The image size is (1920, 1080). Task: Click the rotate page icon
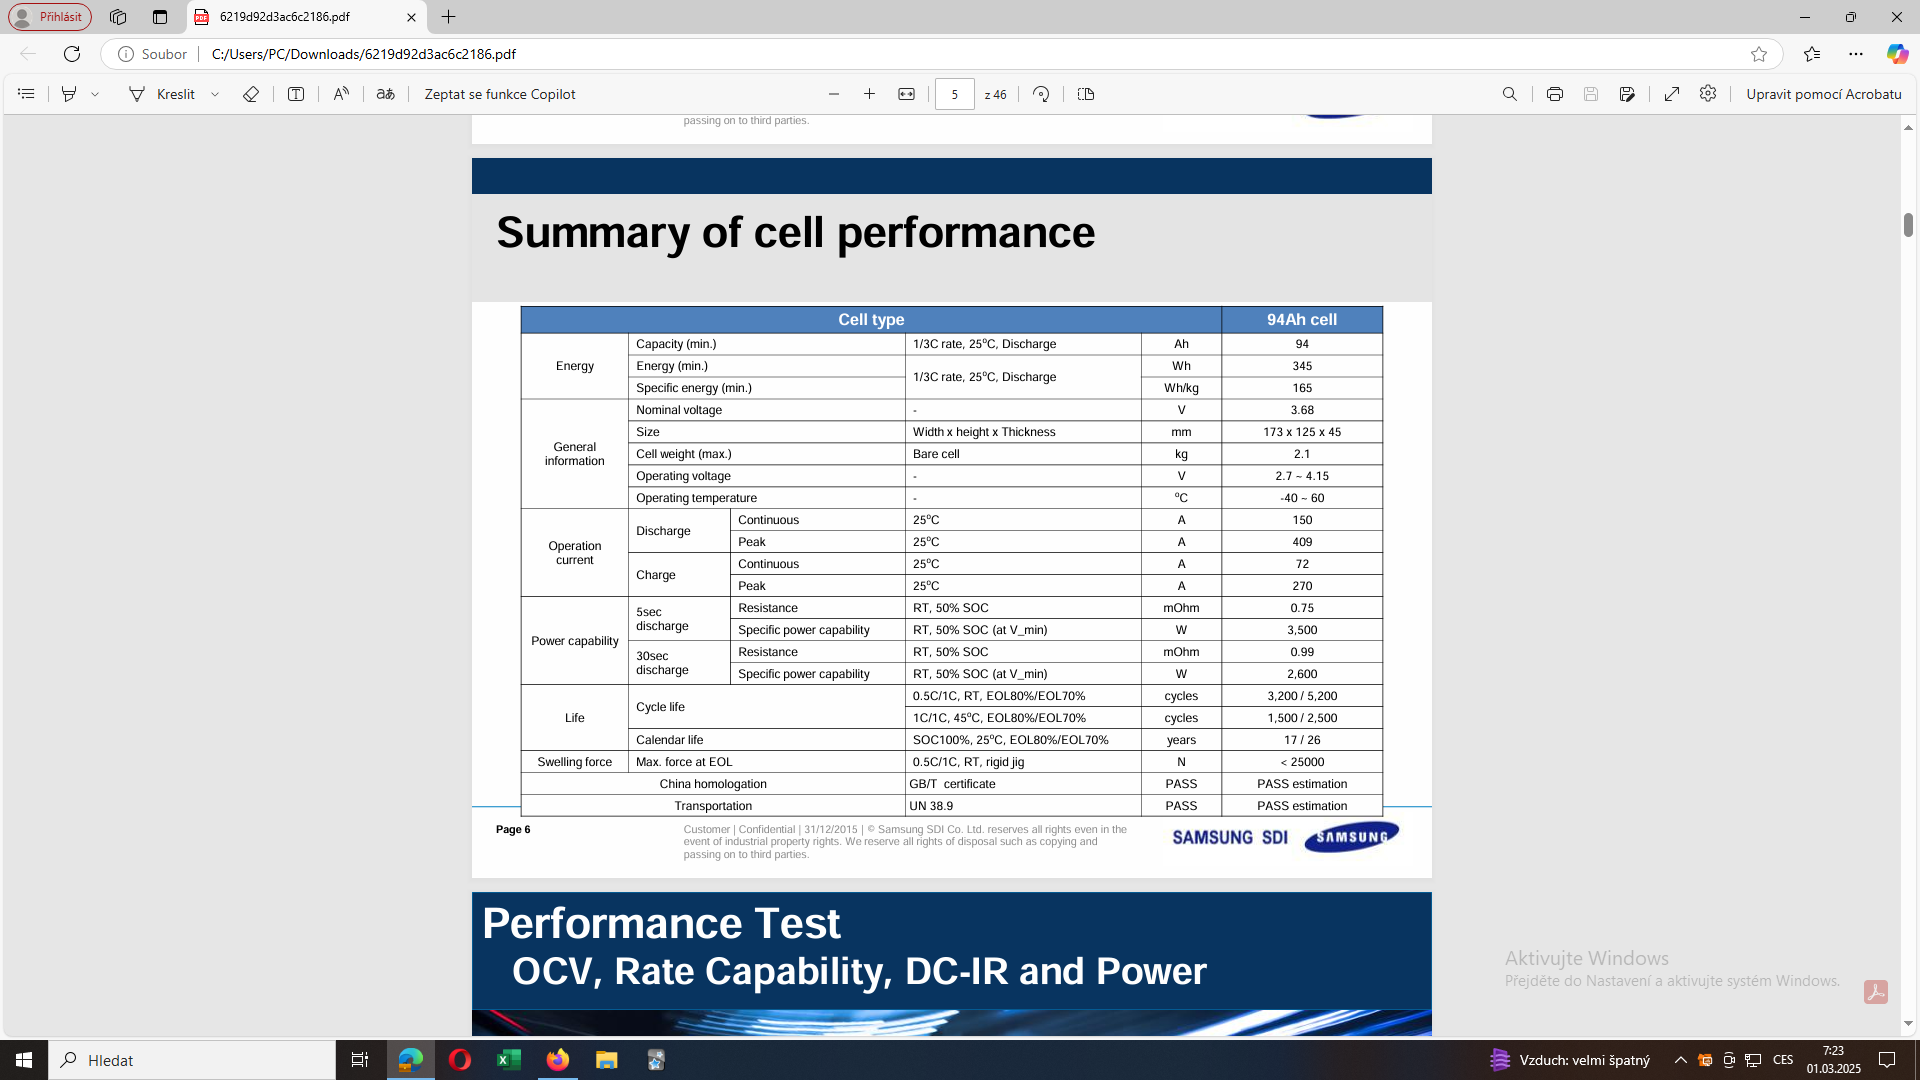[1041, 94]
